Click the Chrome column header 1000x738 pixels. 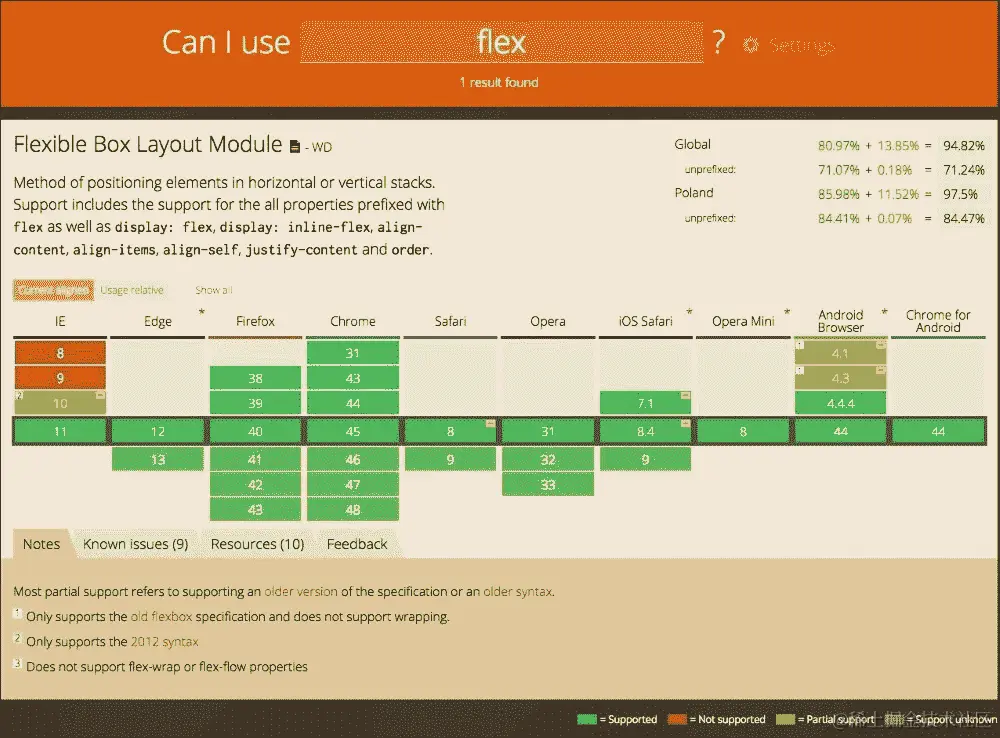tap(353, 321)
